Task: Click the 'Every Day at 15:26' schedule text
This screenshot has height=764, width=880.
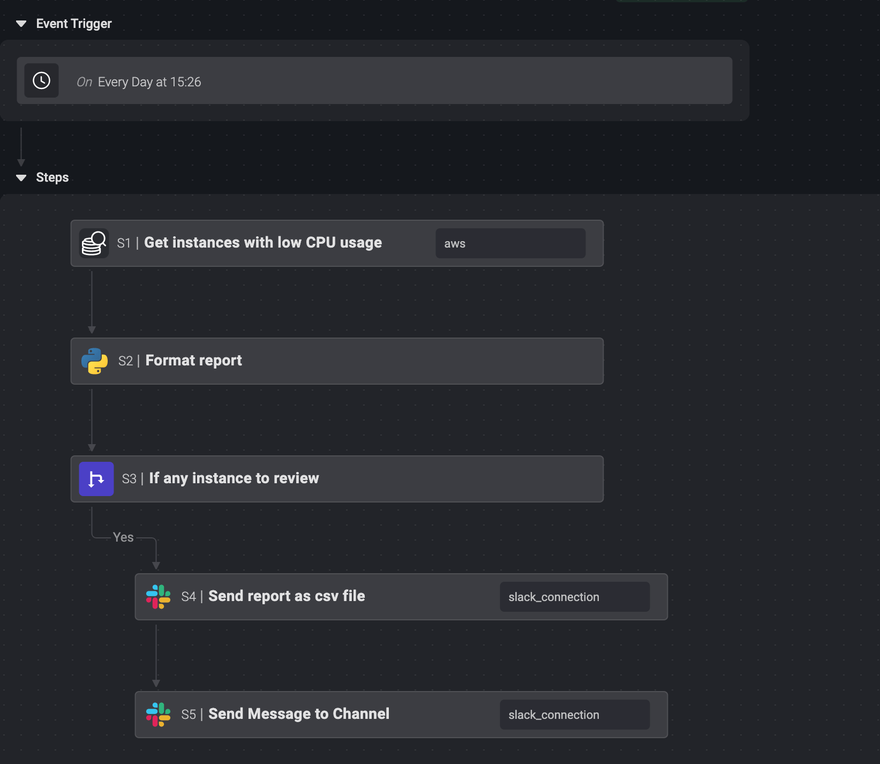Action: [x=149, y=82]
